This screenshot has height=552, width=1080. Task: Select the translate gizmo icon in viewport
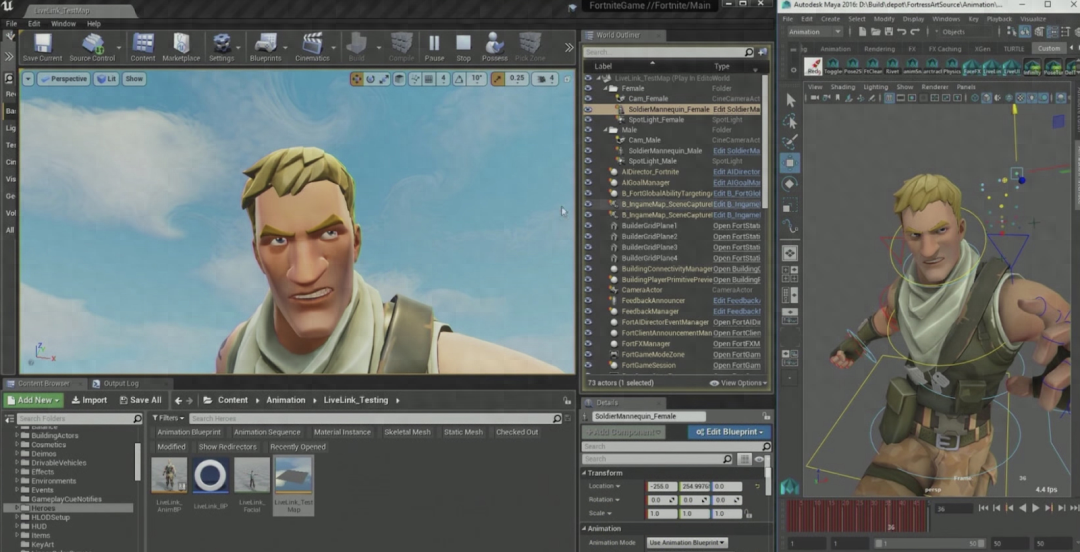[357, 79]
